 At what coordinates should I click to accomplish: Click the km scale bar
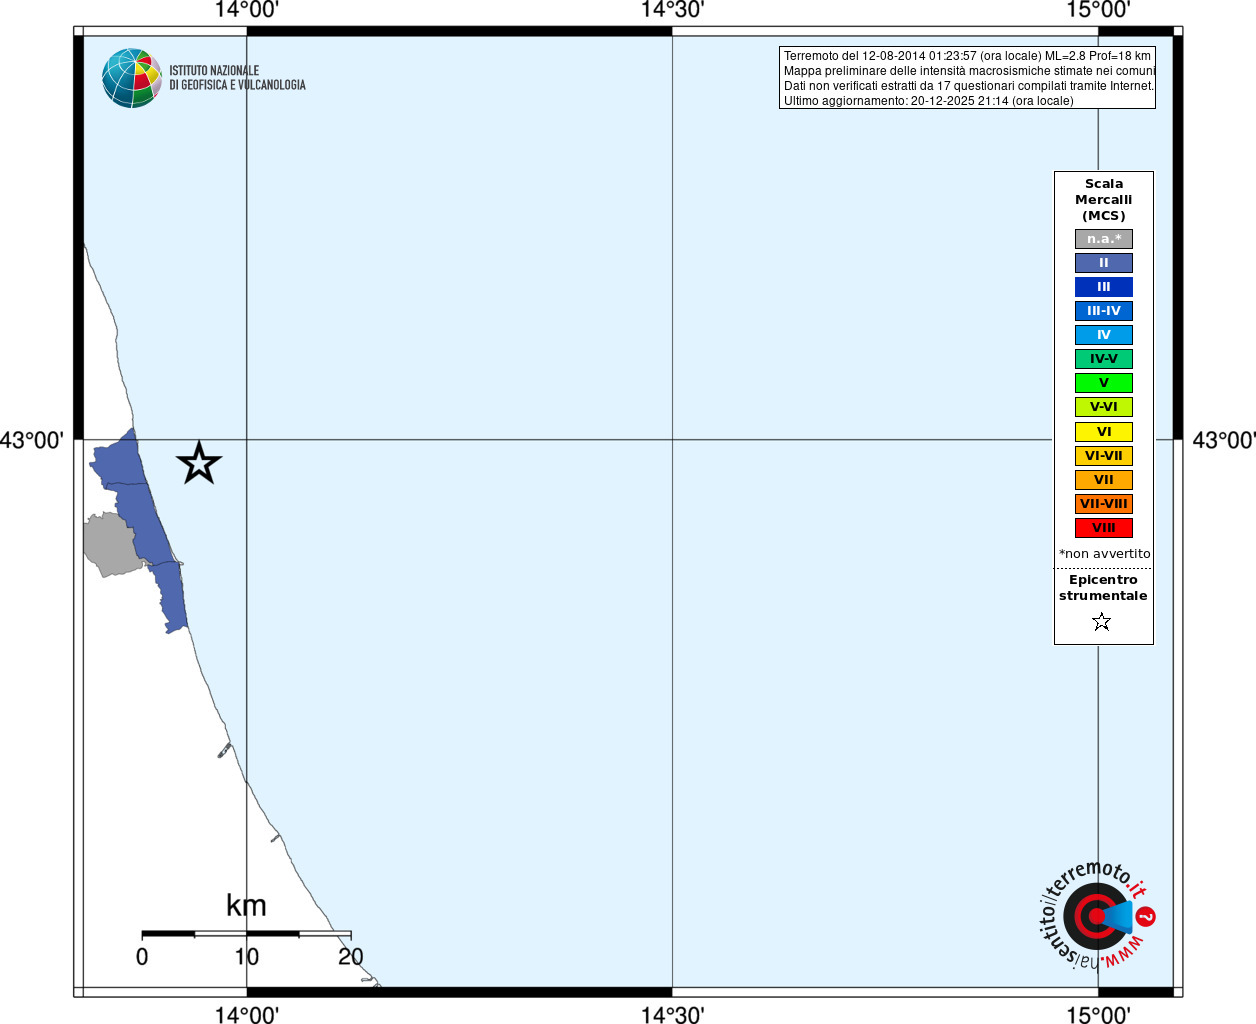click(246, 934)
